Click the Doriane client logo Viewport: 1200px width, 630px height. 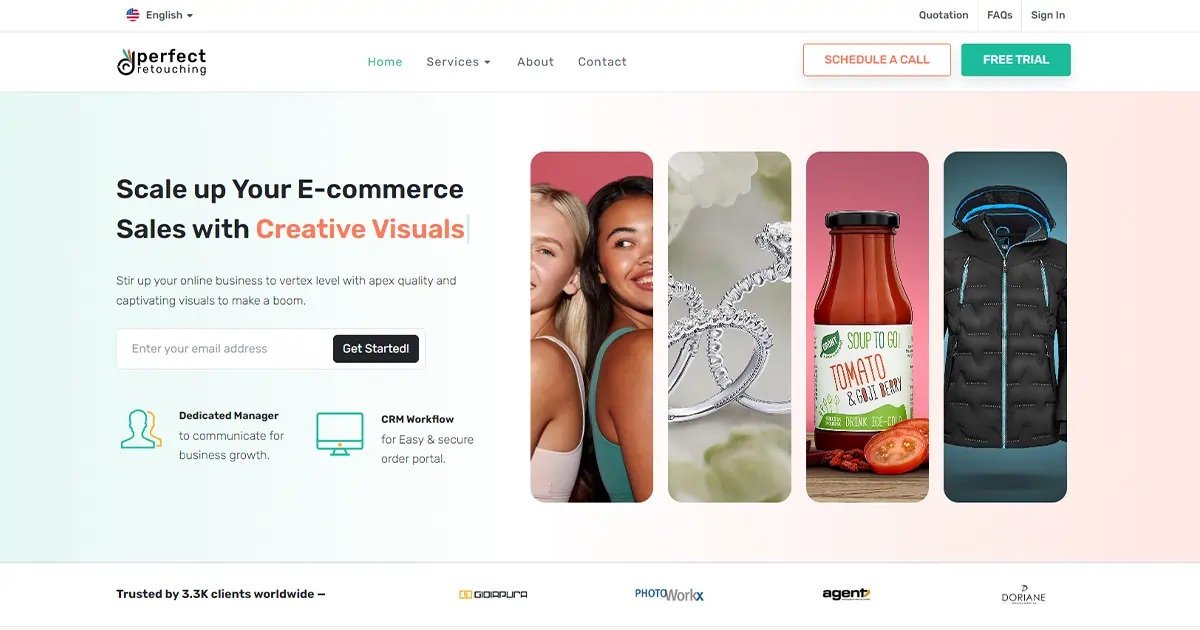1023,595
